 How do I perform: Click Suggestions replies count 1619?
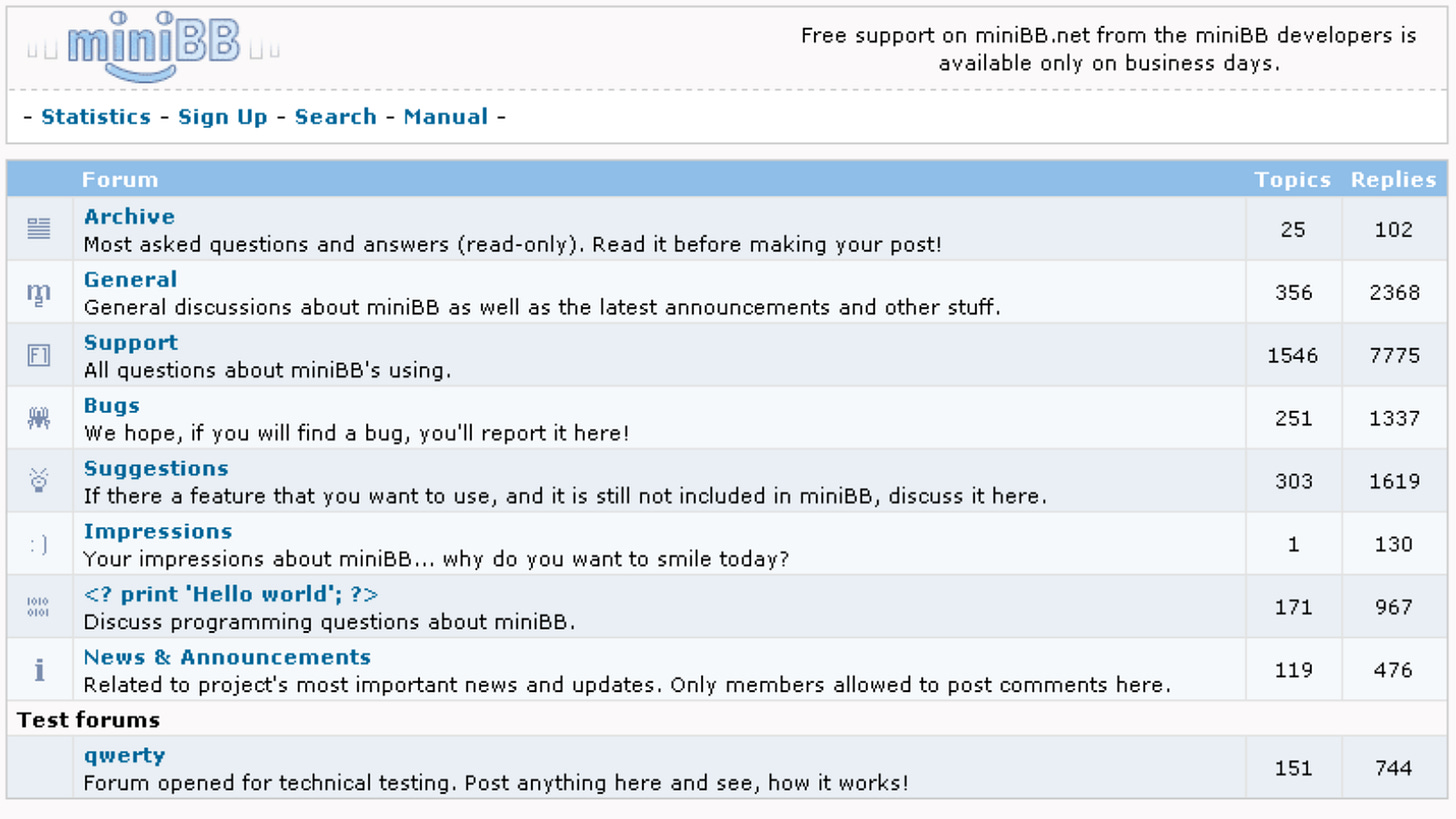pyautogui.click(x=1394, y=481)
